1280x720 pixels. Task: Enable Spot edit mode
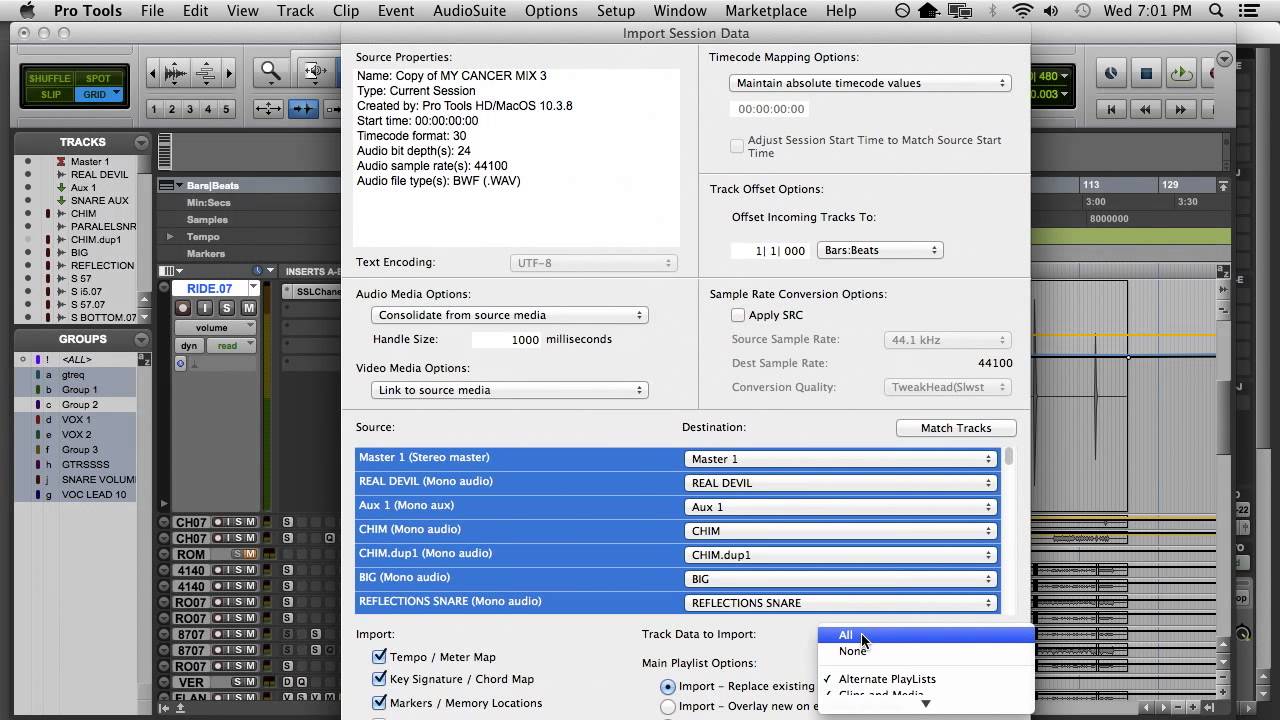click(x=98, y=78)
